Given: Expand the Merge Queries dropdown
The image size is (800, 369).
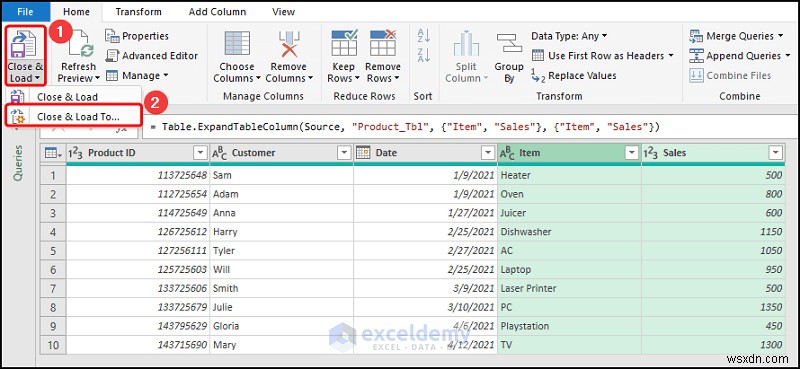Looking at the screenshot, I should [780, 36].
